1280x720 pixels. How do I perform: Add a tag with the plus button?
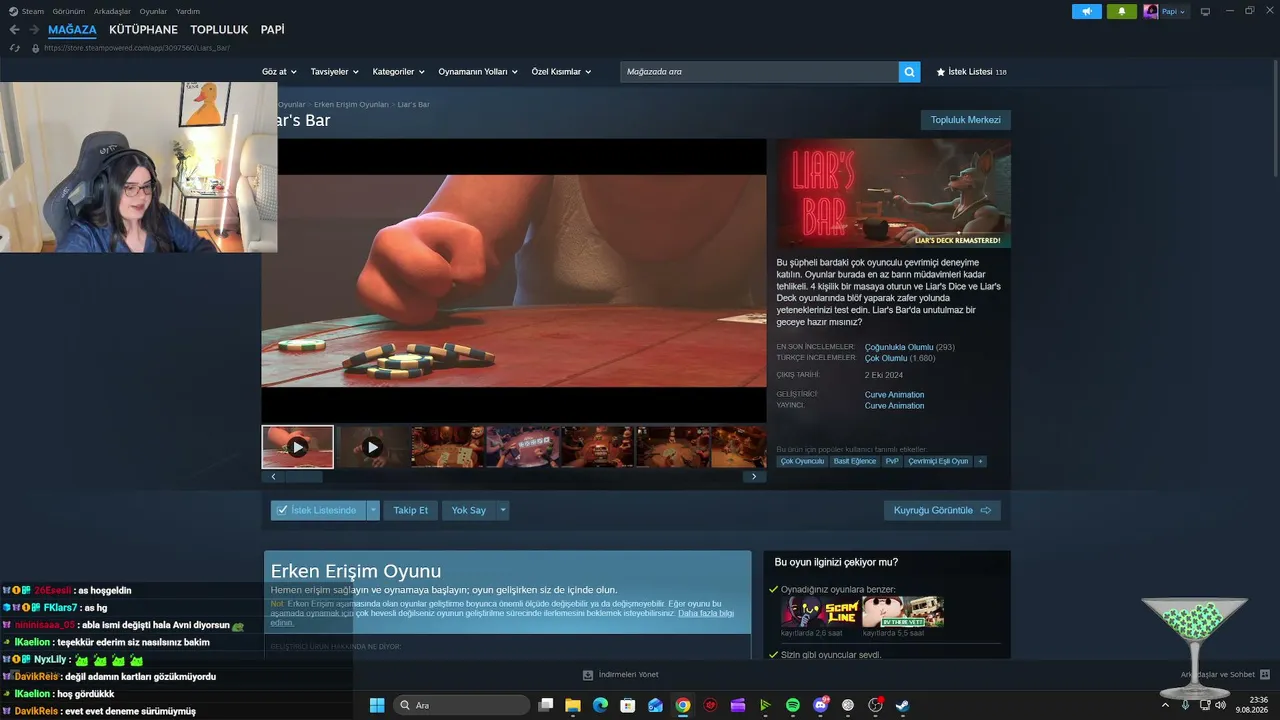click(x=980, y=462)
